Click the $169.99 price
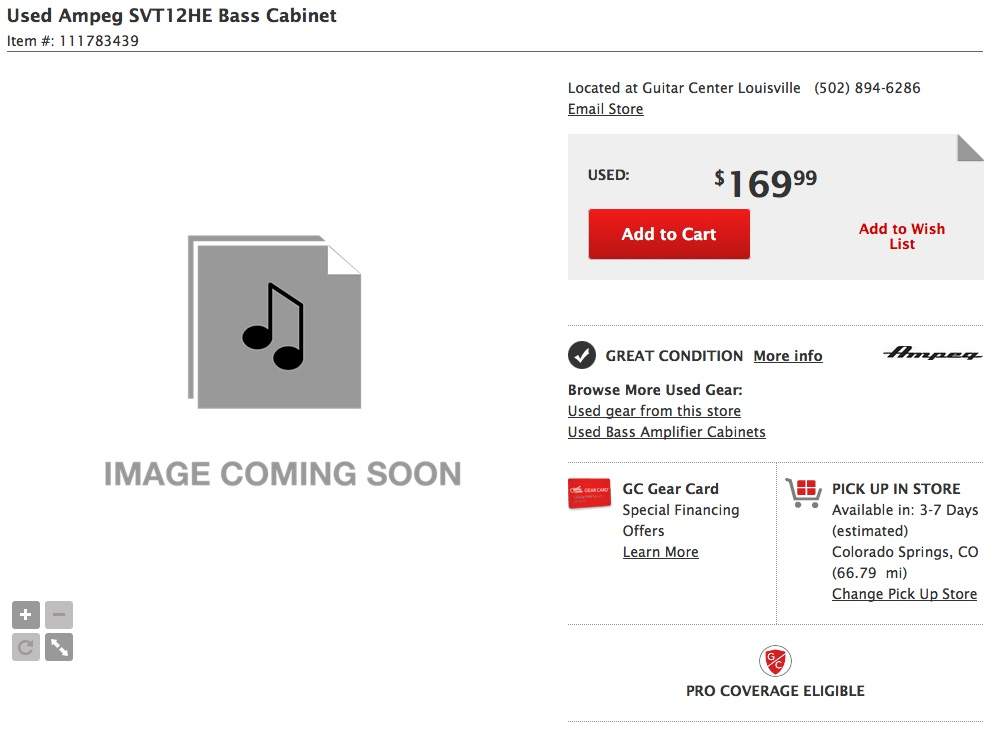993x730 pixels. tap(766, 183)
